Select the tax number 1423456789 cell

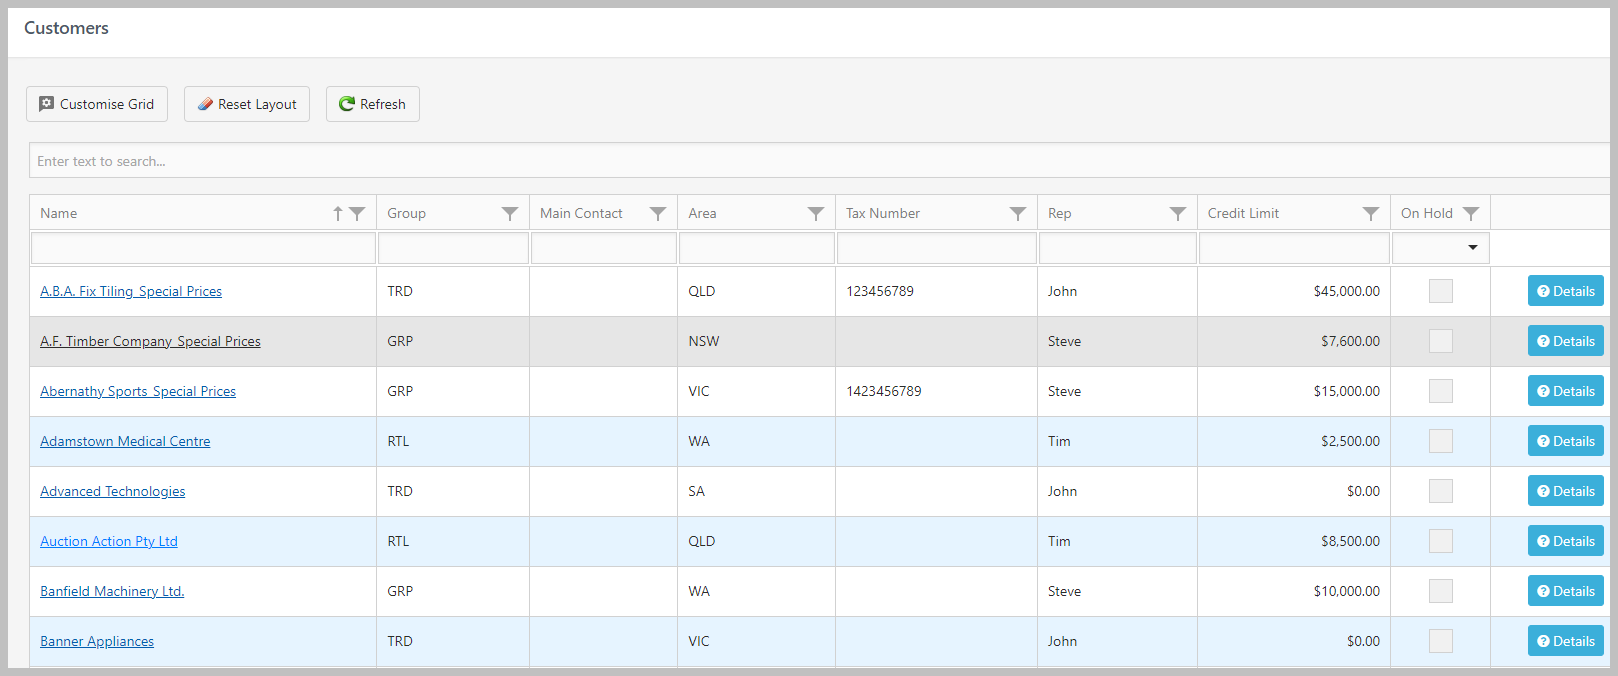point(936,391)
